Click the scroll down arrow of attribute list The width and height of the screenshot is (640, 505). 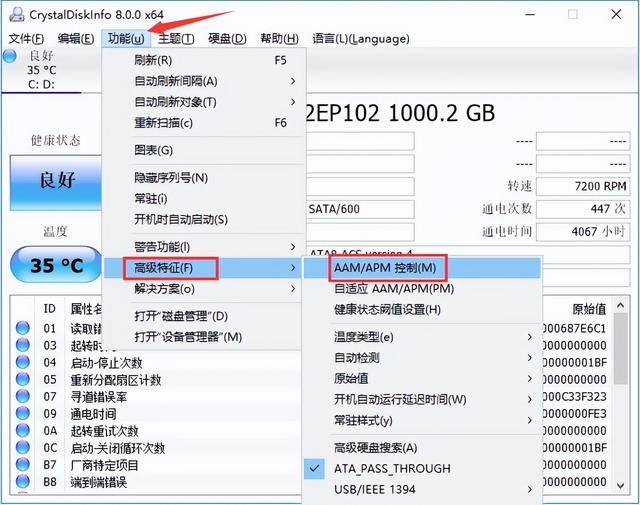[620, 485]
